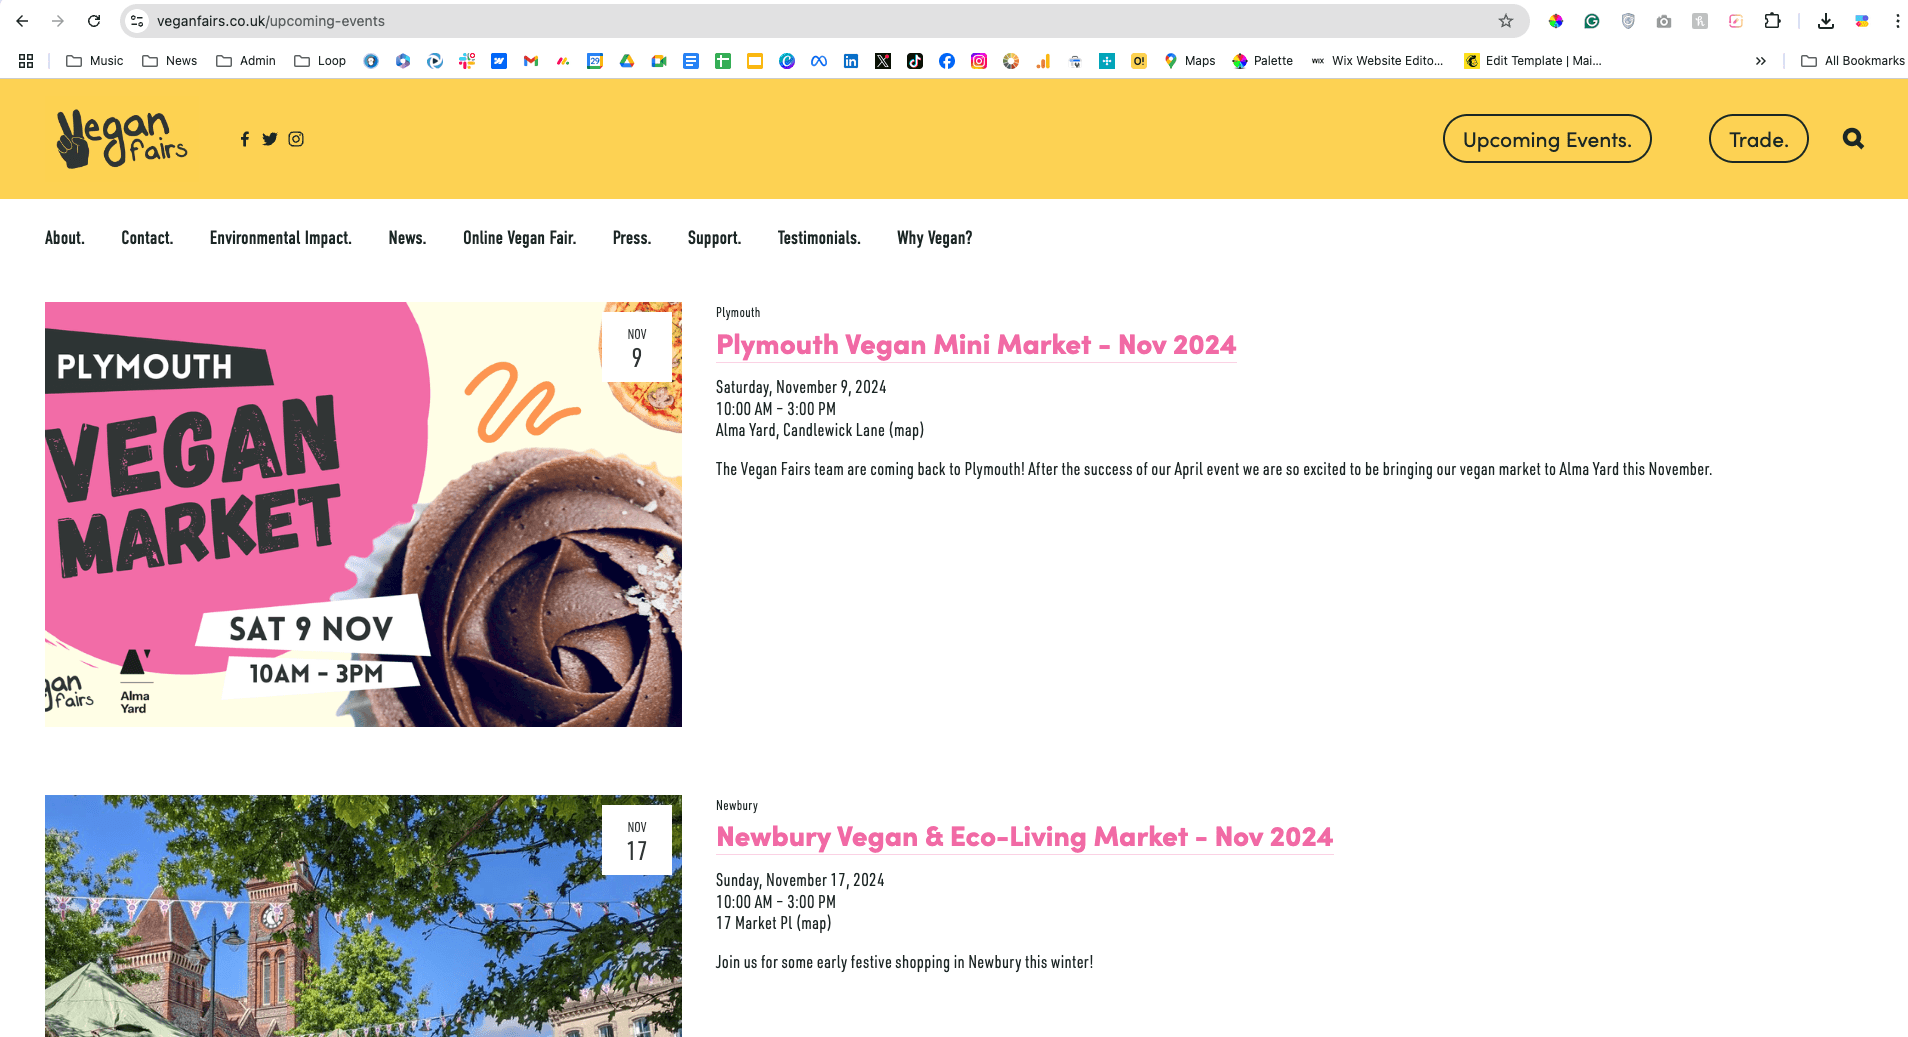Click the Upcoming Events. button

tap(1547, 139)
